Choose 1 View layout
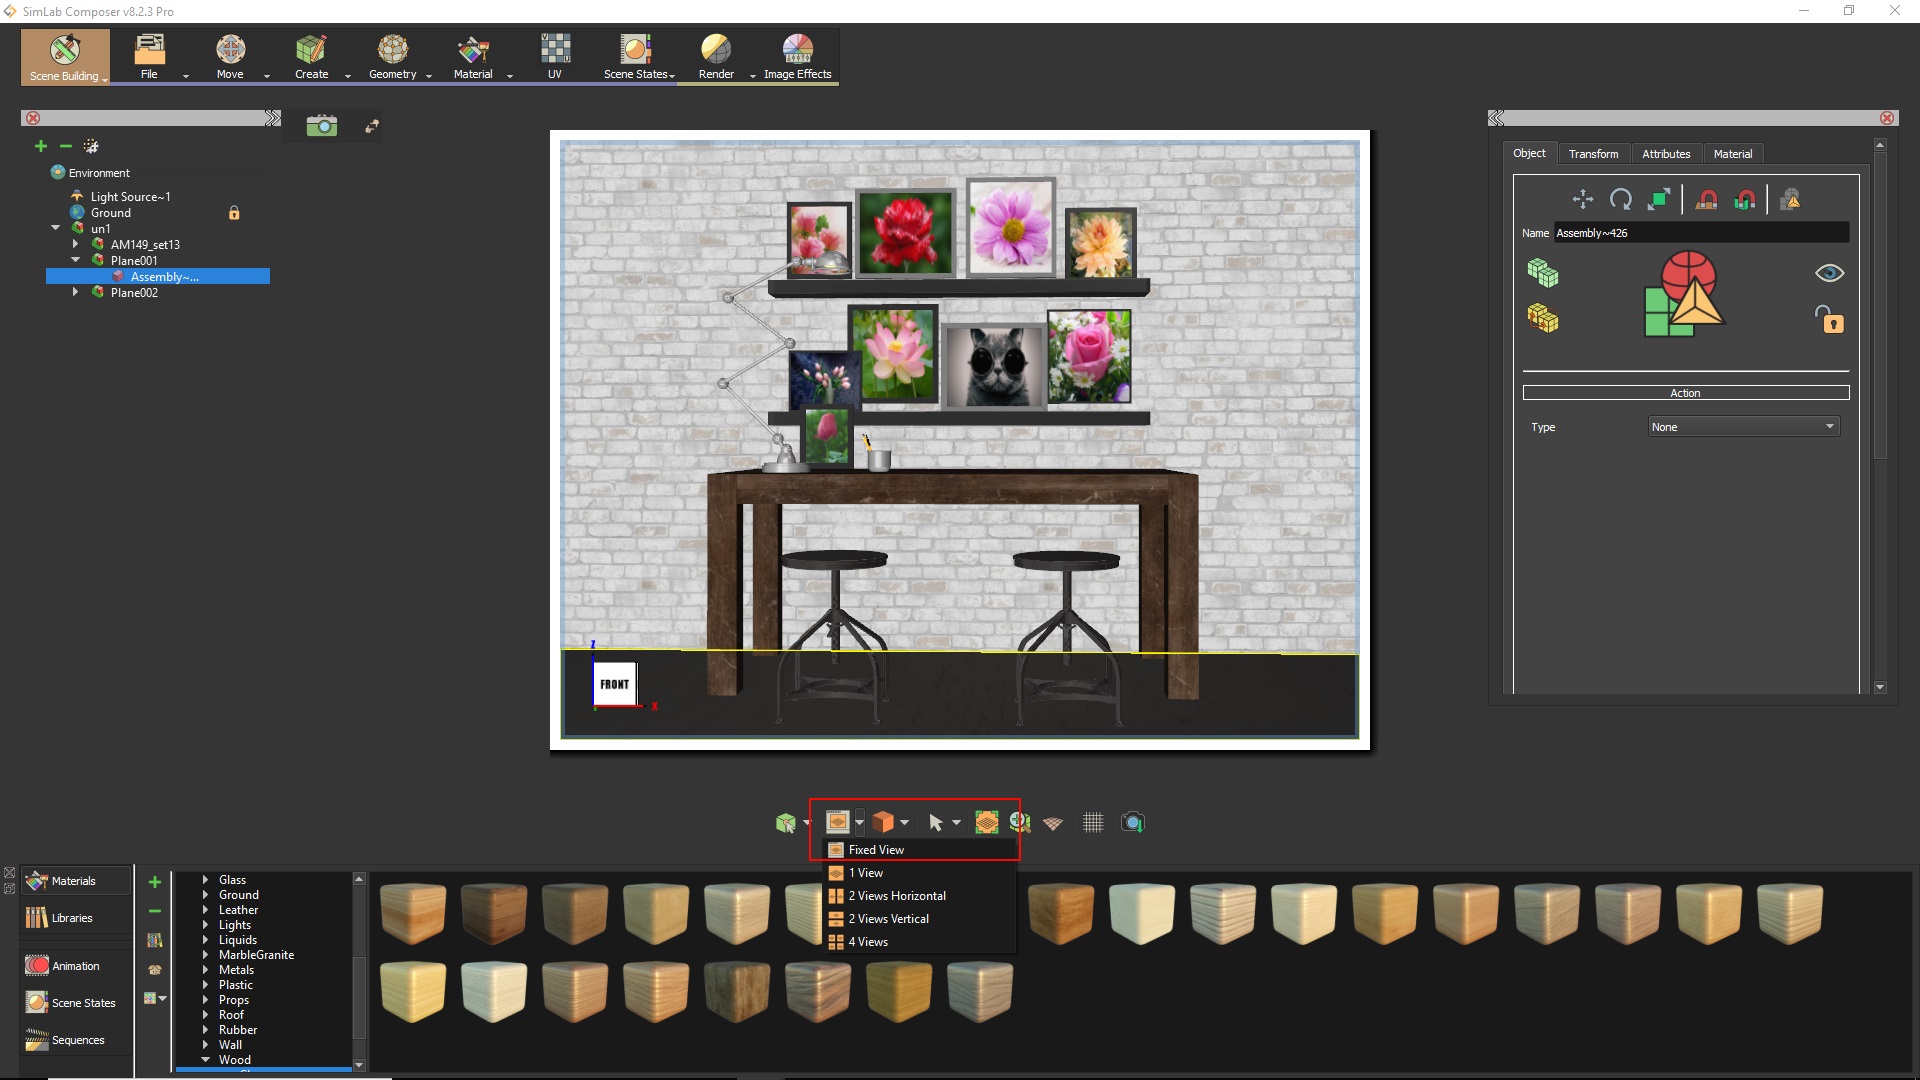Viewport: 1920px width, 1080px height. point(918,873)
